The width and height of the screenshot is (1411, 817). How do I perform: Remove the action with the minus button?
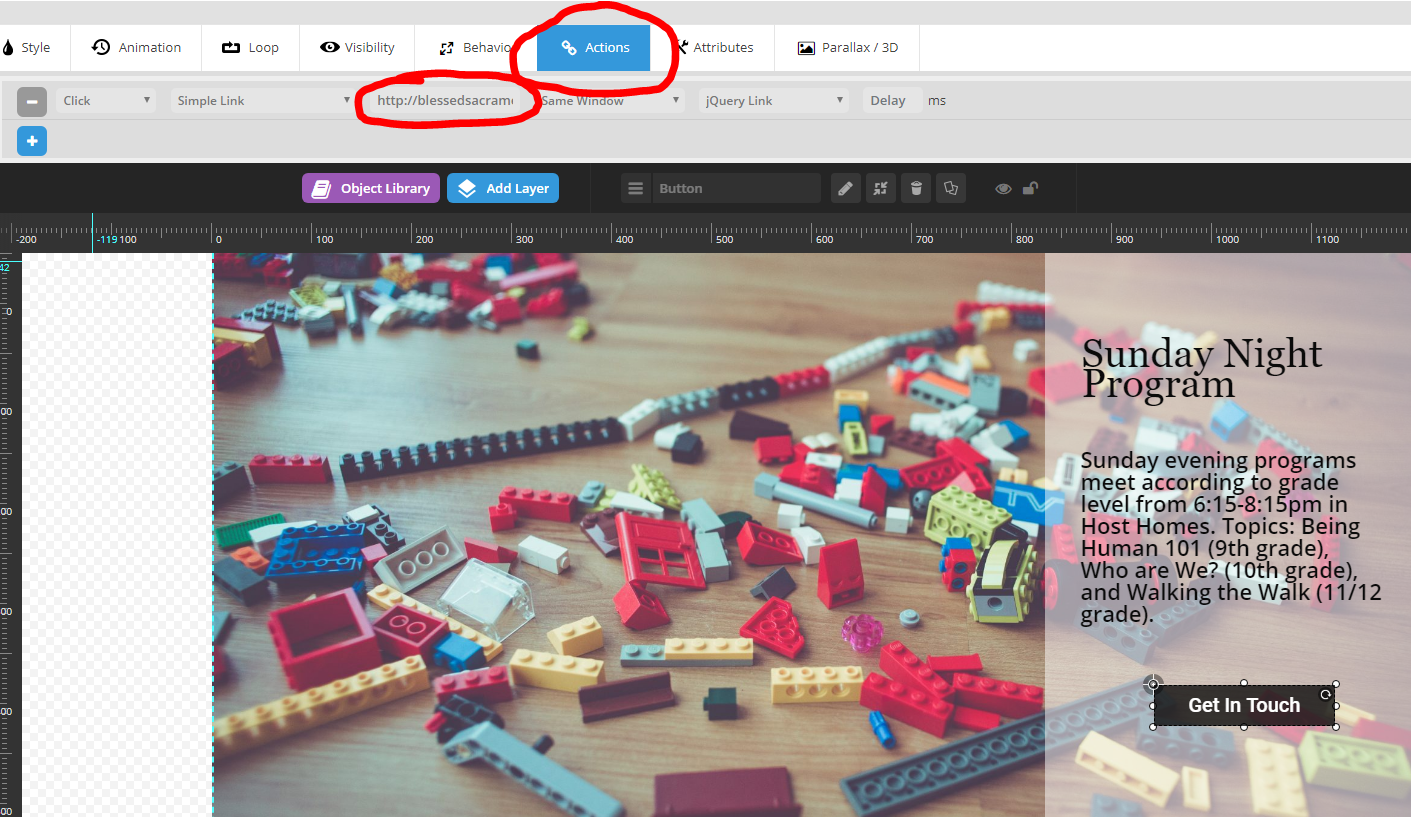tap(32, 101)
